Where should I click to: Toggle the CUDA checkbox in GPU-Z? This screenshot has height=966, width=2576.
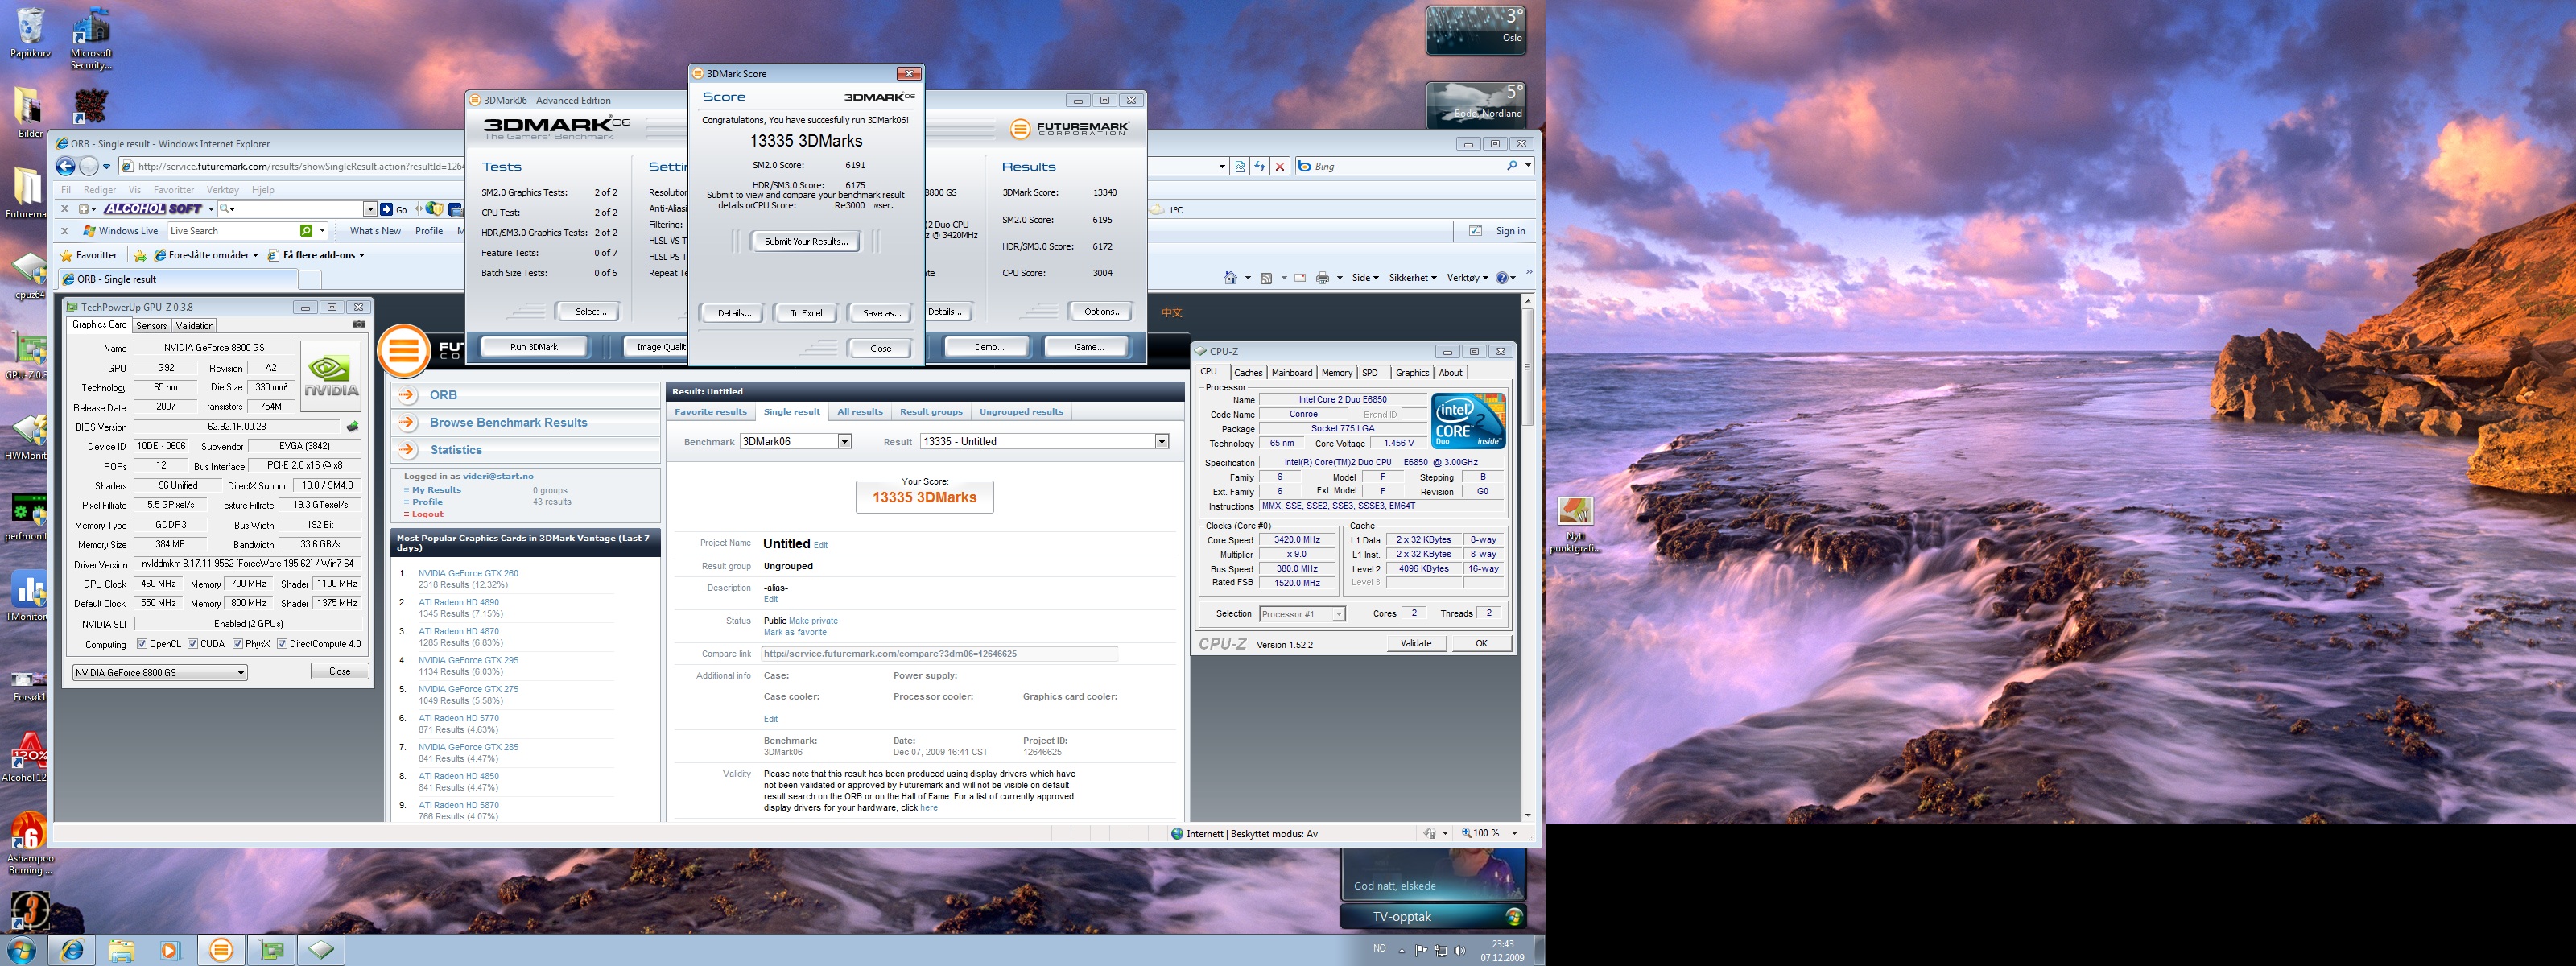click(x=193, y=644)
